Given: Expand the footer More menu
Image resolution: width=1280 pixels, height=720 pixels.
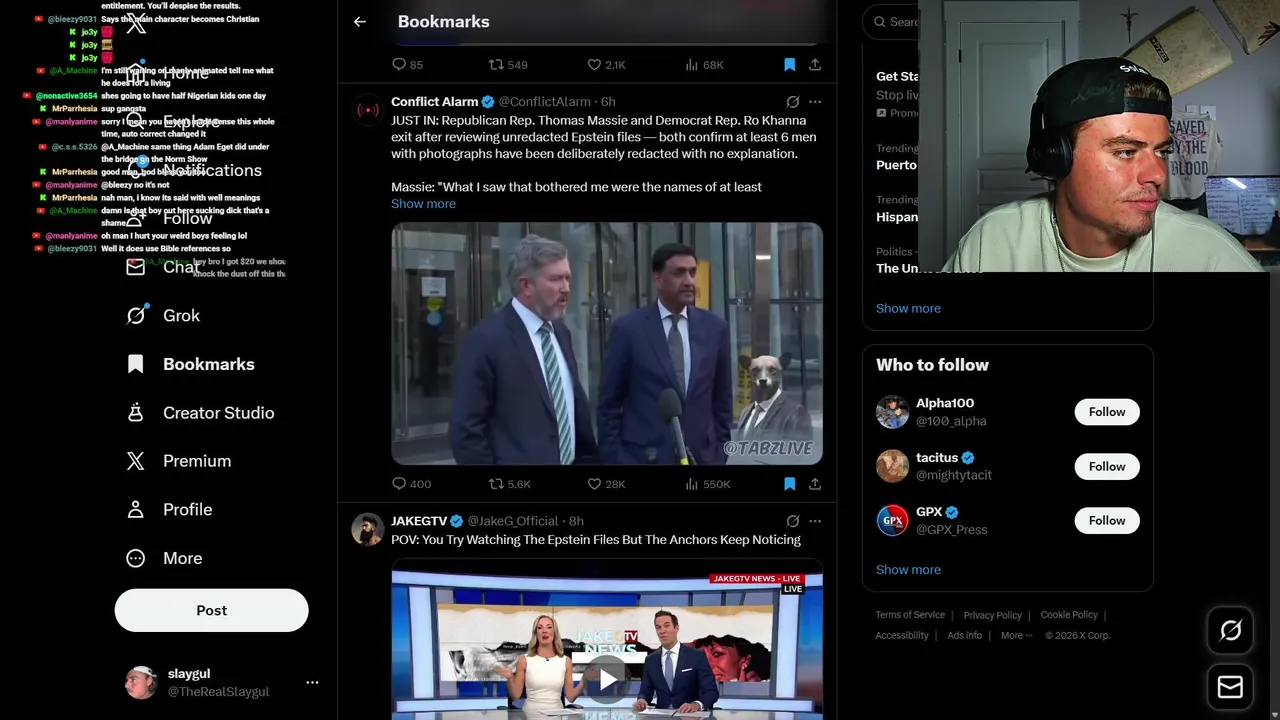Looking at the screenshot, I should pyautogui.click(x=1017, y=635).
